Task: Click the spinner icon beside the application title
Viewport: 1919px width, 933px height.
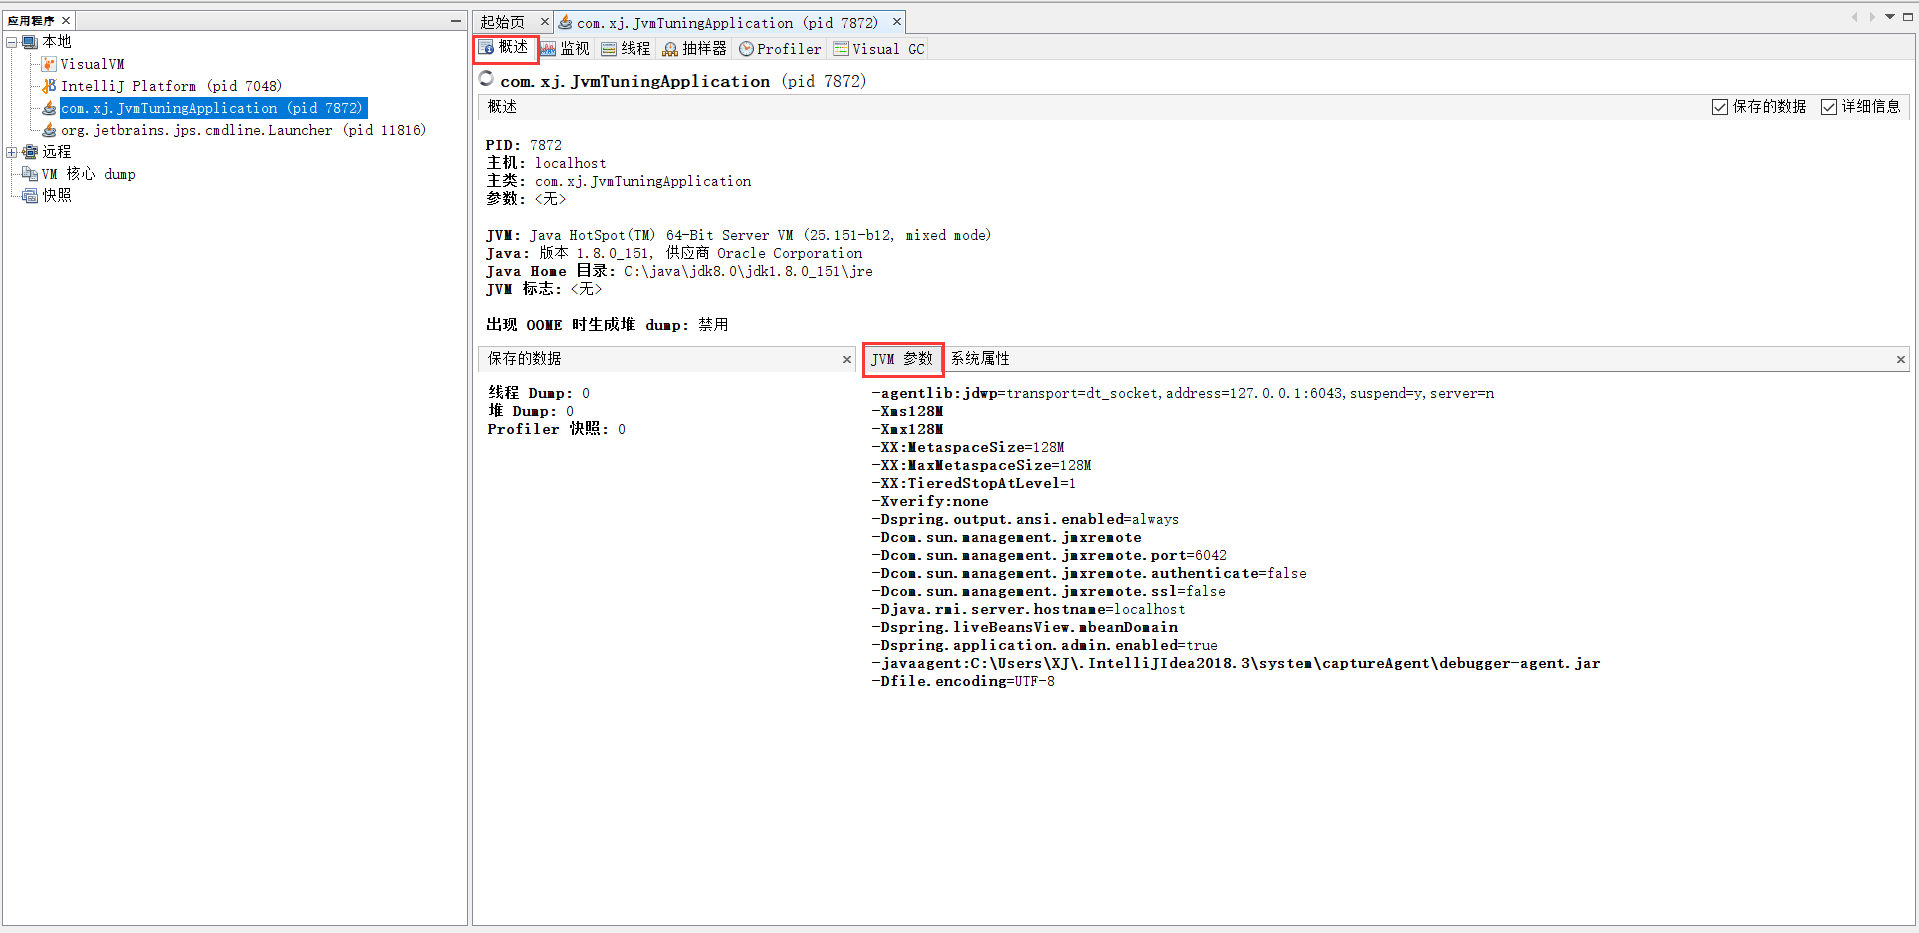Action: coord(486,79)
